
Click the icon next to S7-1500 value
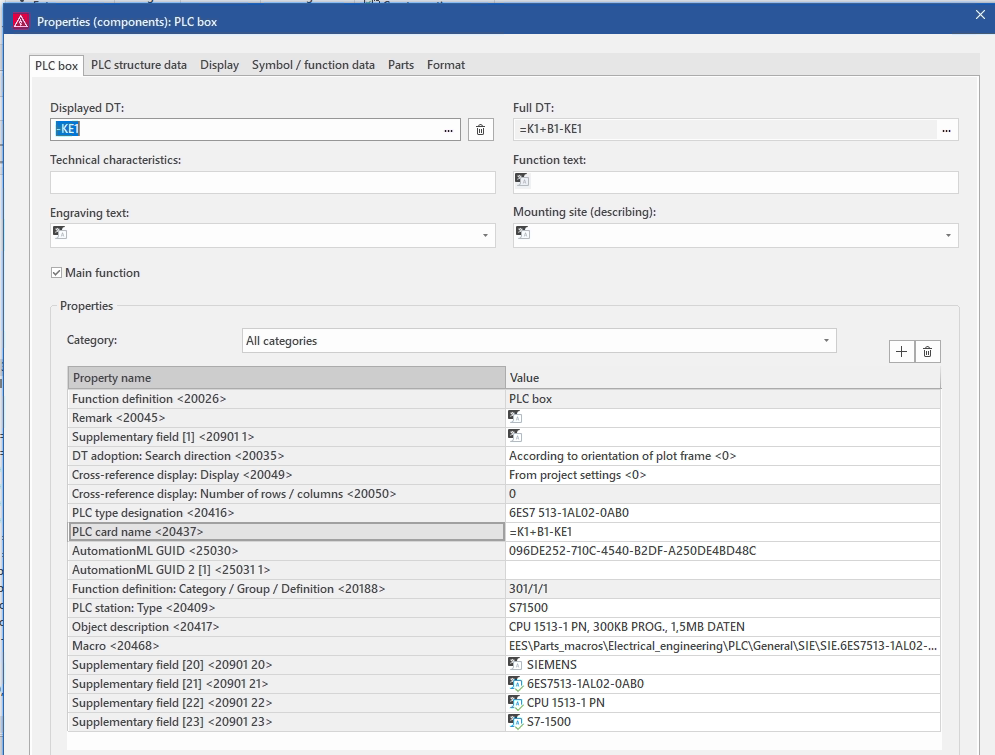516,721
